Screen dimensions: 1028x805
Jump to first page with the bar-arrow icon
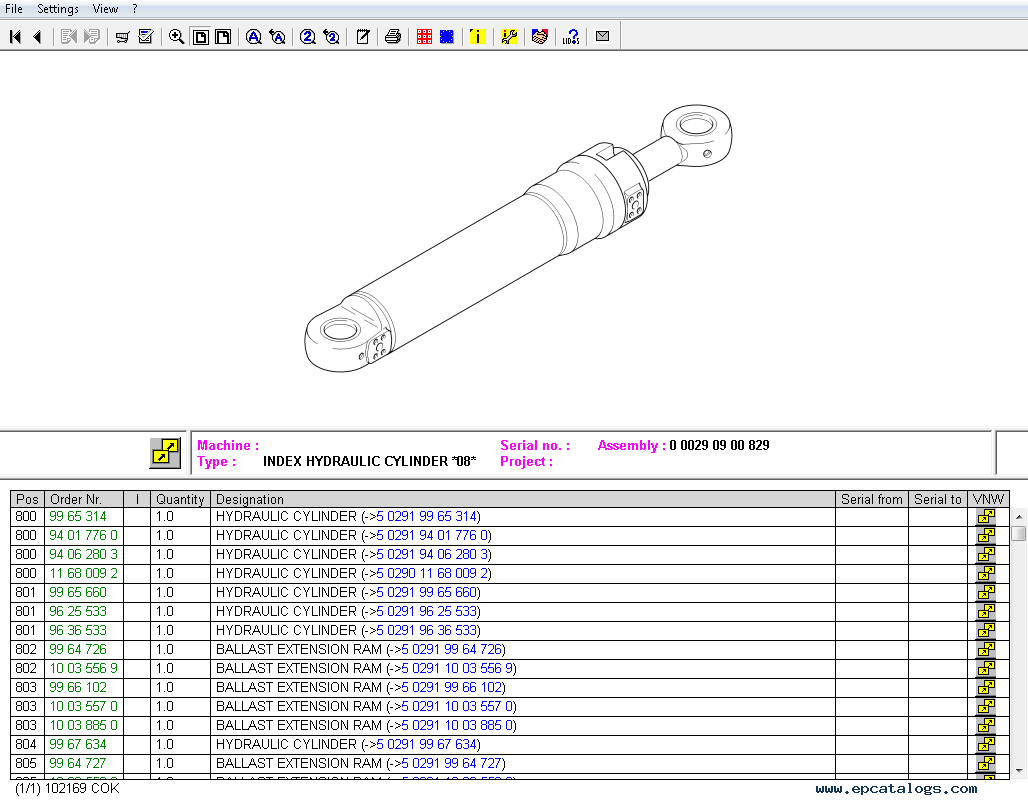pyautogui.click(x=16, y=37)
